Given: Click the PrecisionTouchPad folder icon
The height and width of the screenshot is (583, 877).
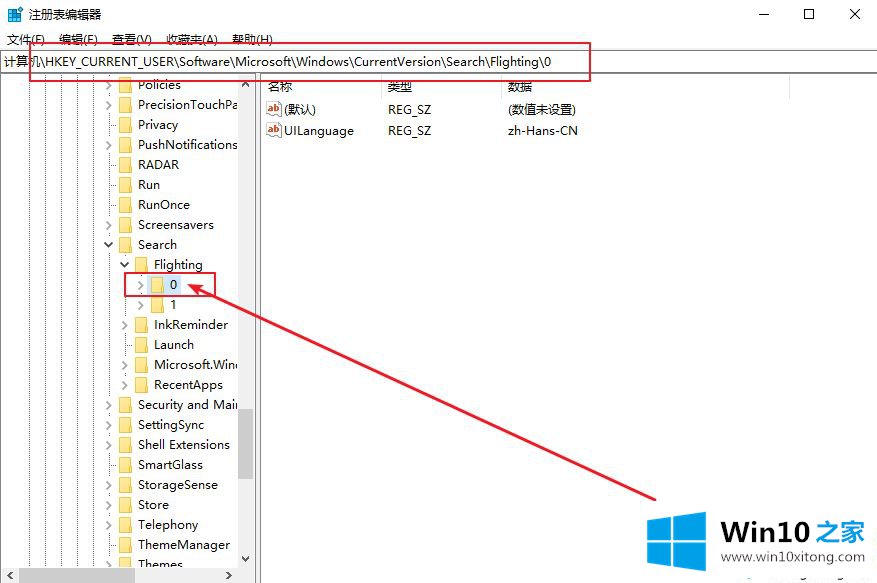Looking at the screenshot, I should [126, 105].
